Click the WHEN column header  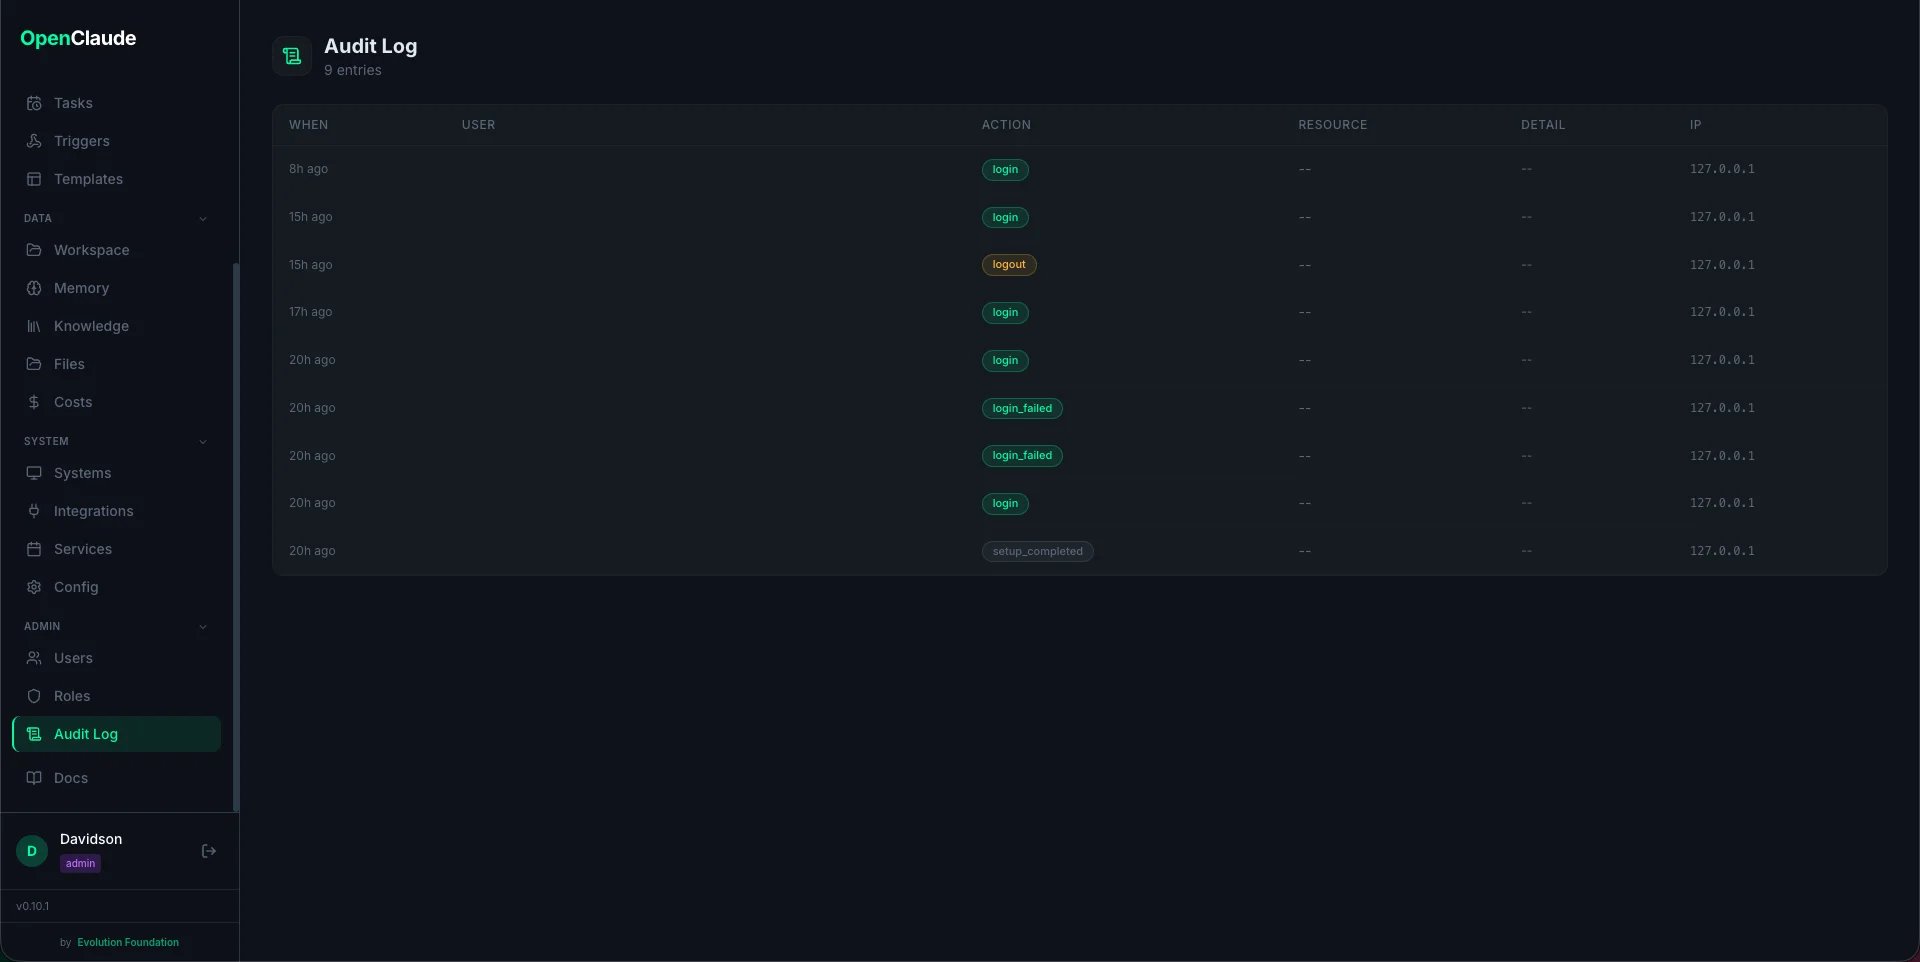pos(308,125)
